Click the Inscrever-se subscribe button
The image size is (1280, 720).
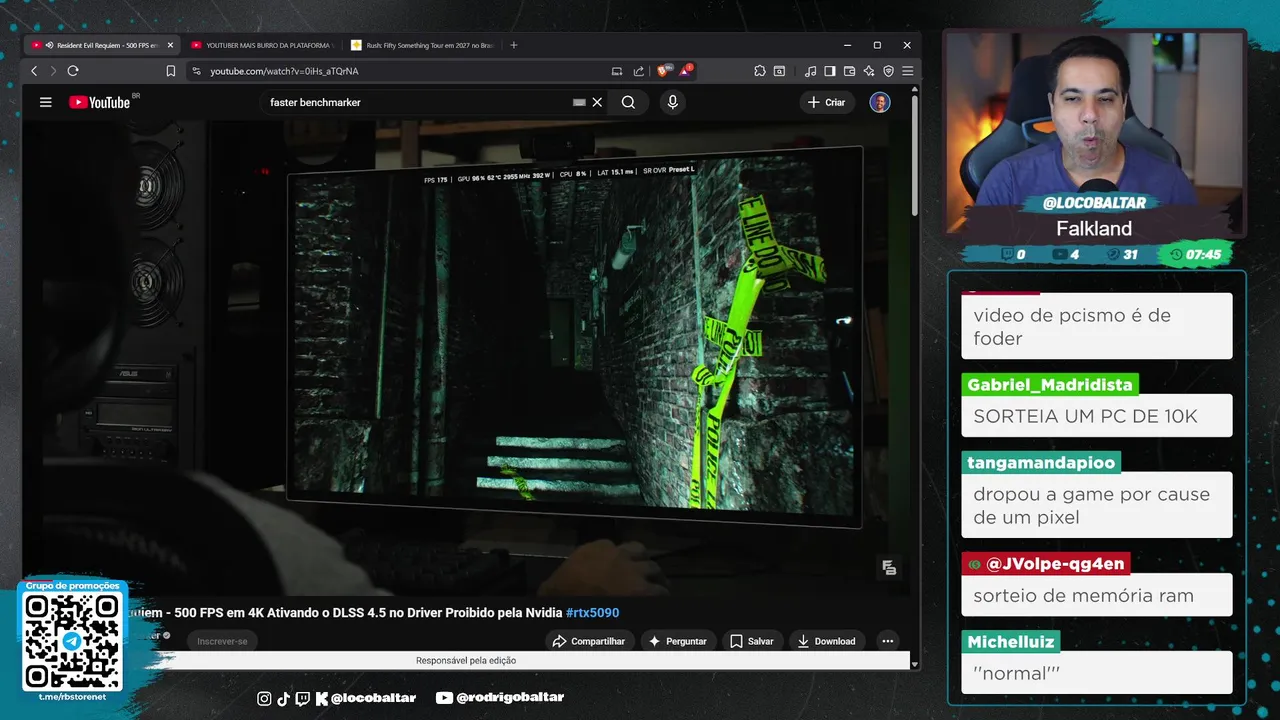pos(222,641)
